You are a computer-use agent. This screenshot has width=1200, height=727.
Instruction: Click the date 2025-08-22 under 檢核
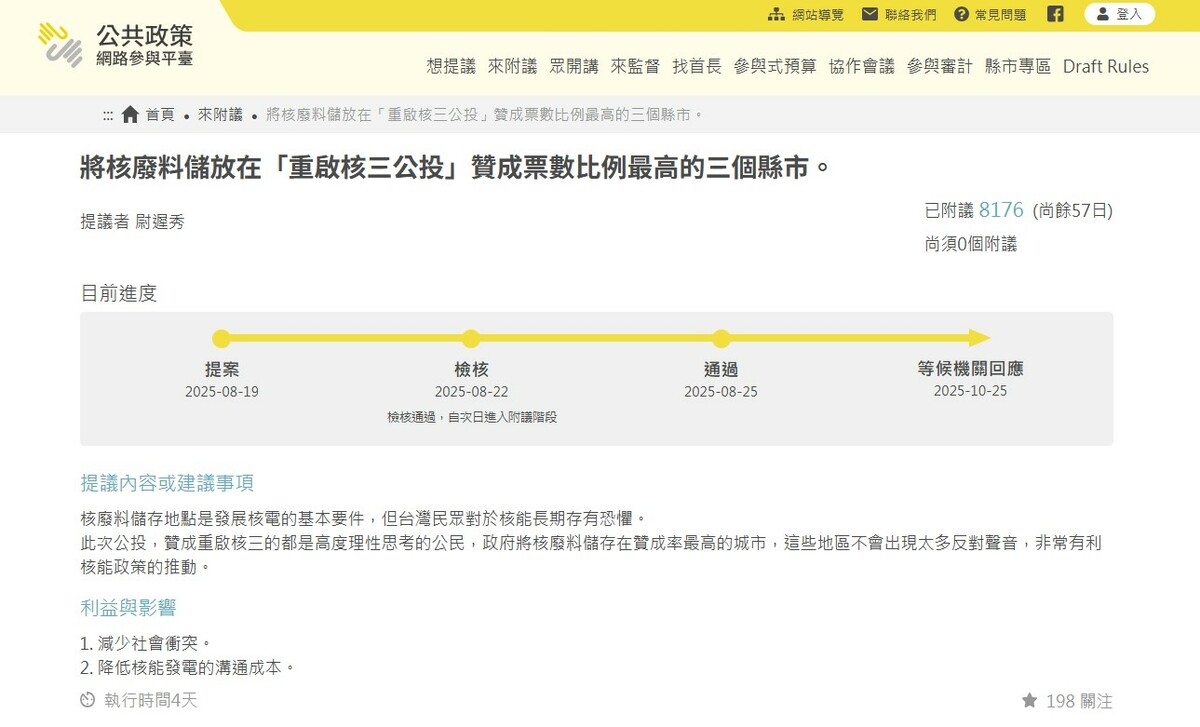tap(471, 392)
